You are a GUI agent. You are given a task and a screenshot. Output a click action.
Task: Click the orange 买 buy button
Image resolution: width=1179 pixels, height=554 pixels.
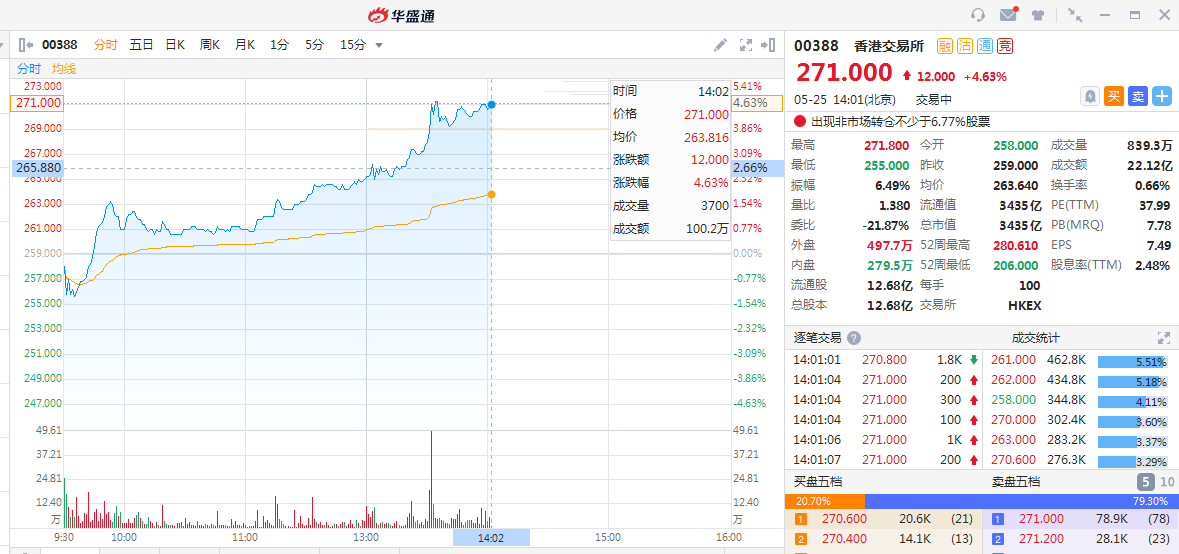(x=1114, y=96)
